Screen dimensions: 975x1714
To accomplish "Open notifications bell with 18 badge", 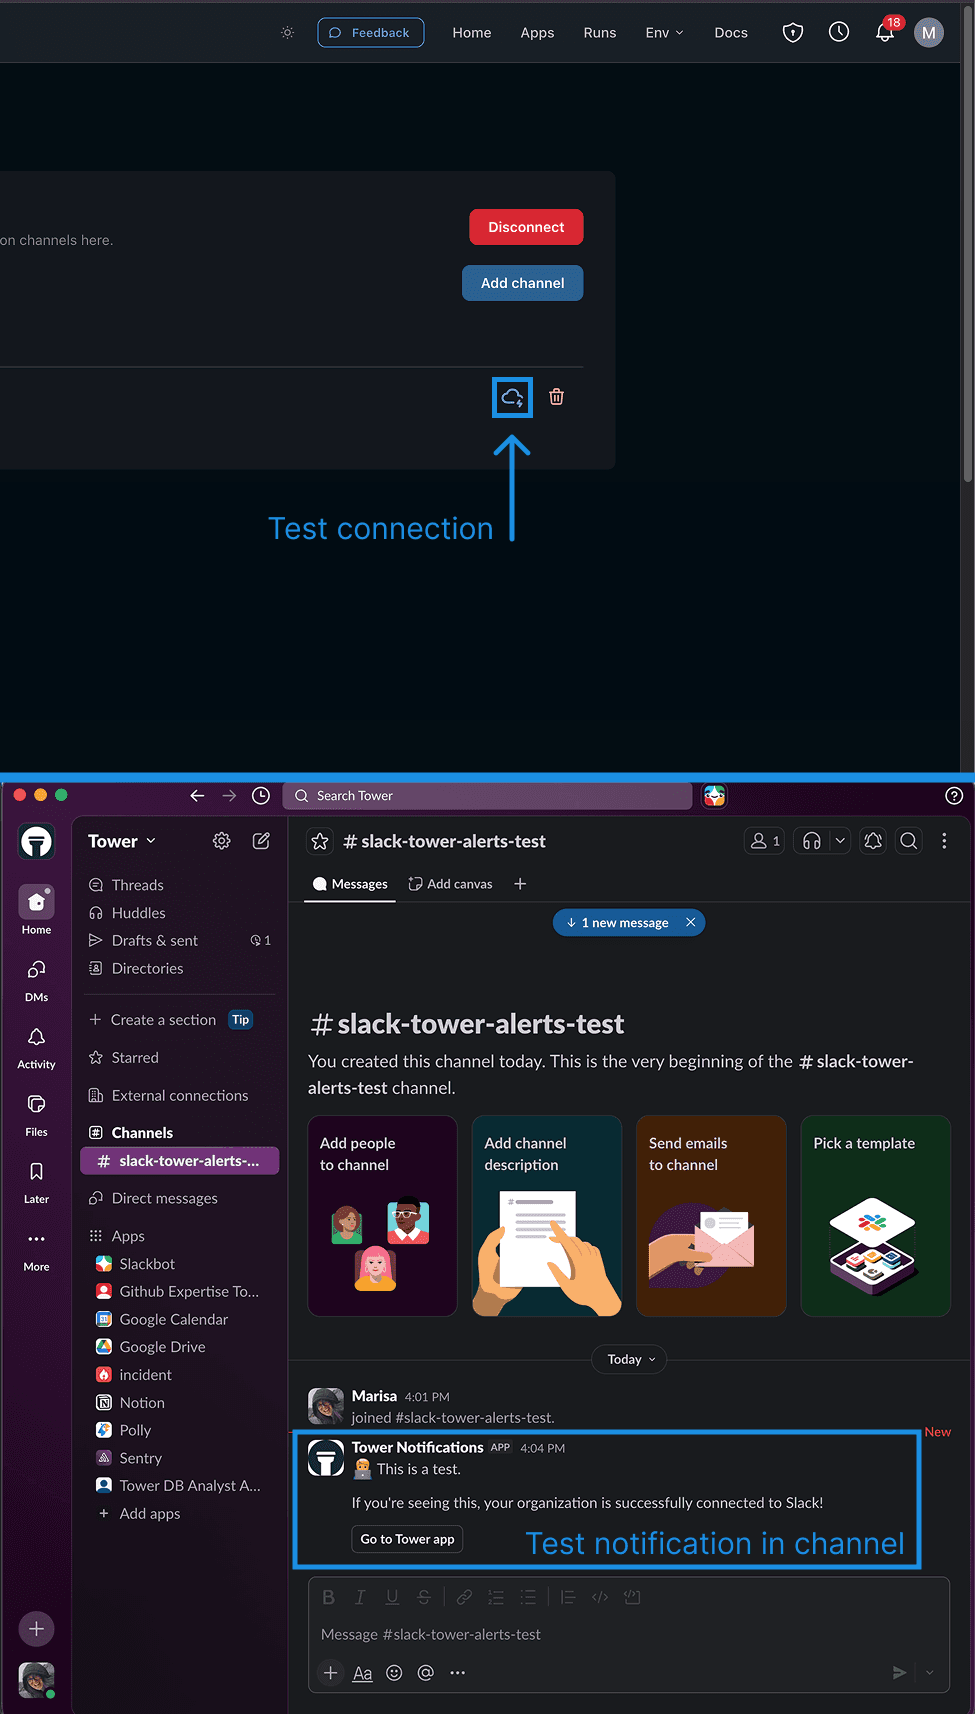I will point(885,32).
